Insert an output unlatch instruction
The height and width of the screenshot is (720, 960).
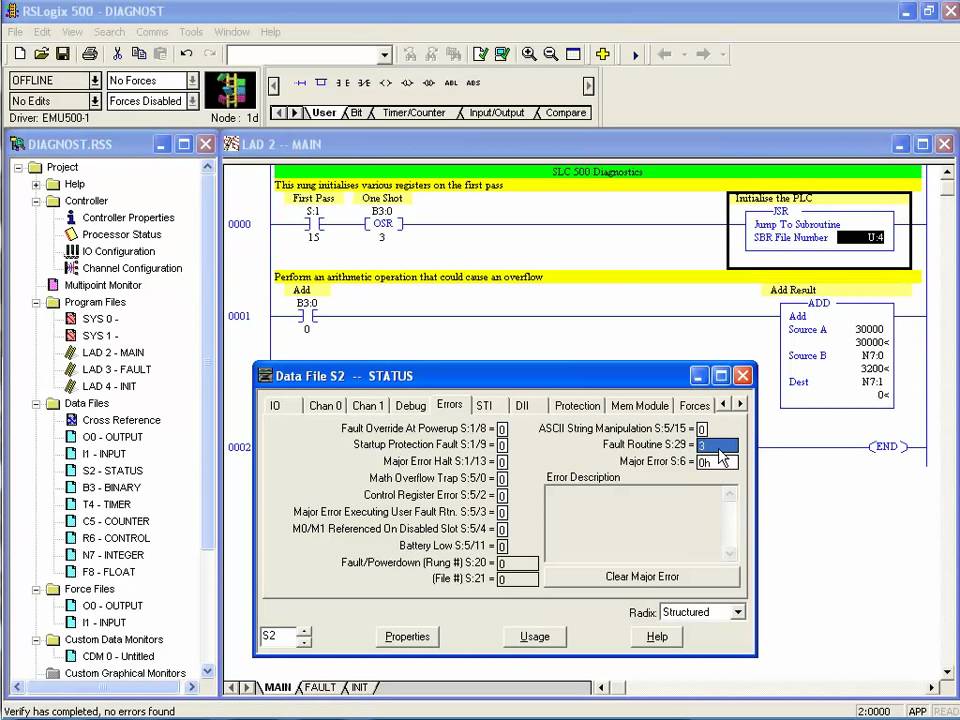(x=429, y=83)
